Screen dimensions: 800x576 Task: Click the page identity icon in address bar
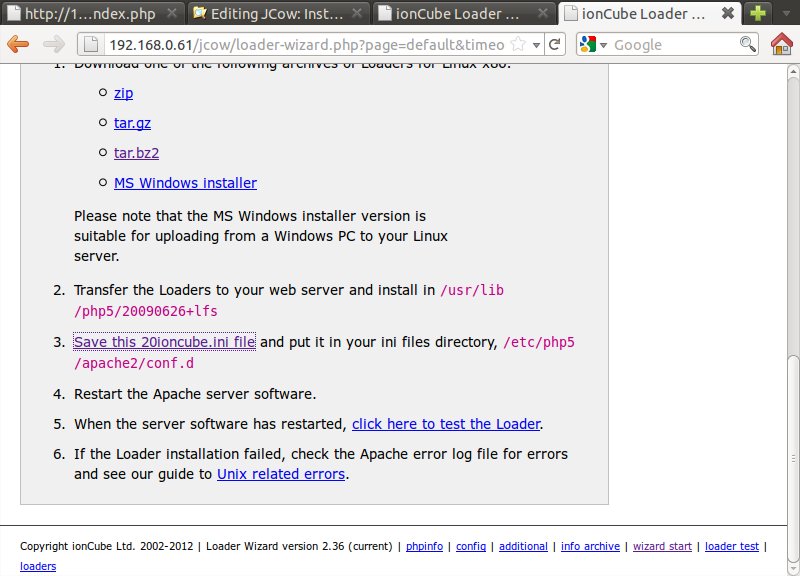tap(91, 44)
